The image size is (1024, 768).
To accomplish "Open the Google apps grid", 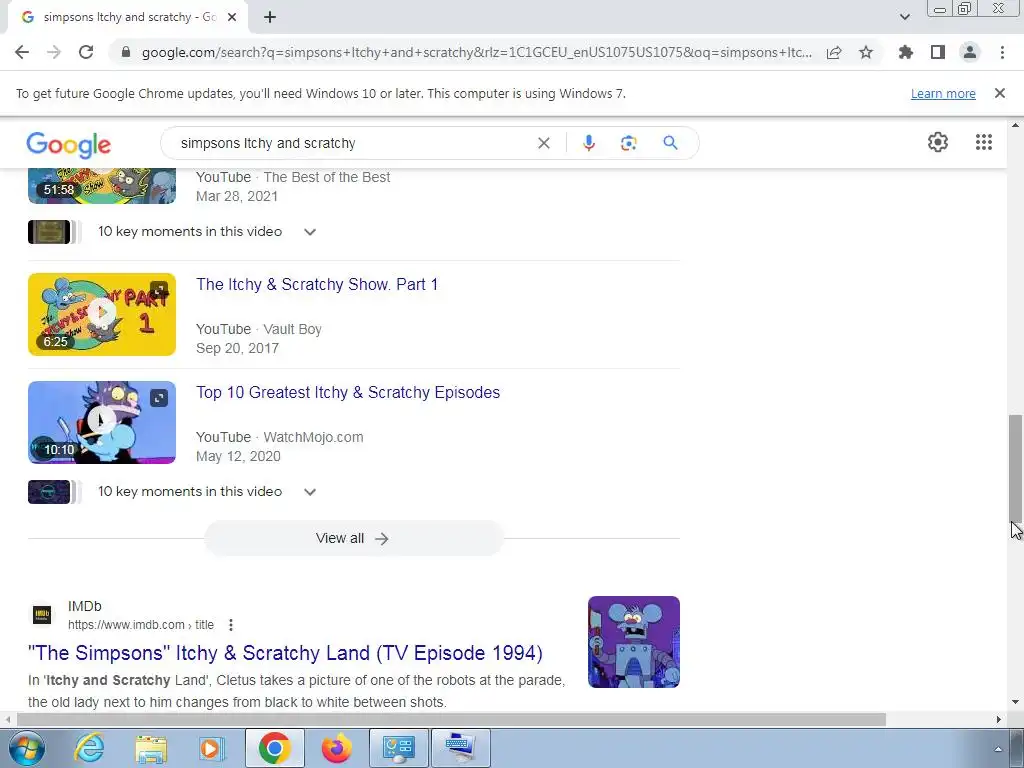I will click(x=984, y=142).
